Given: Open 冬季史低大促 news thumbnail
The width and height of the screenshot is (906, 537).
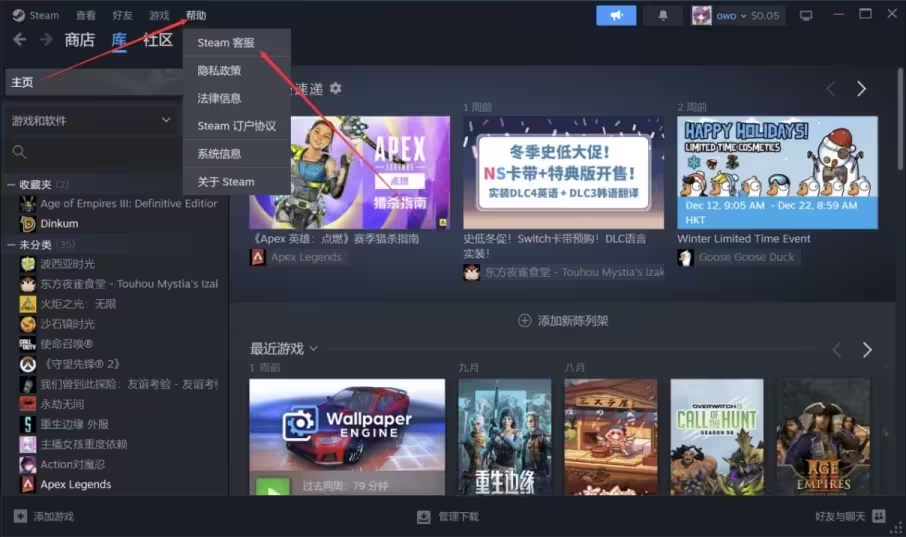Looking at the screenshot, I should click(563, 172).
